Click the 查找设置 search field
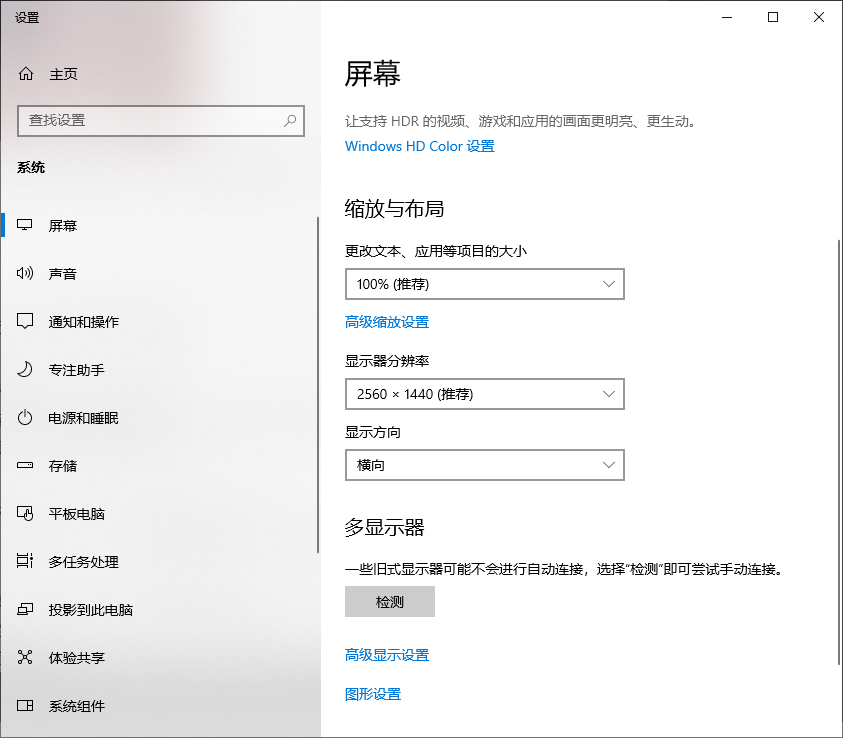The image size is (843, 738). coord(160,120)
